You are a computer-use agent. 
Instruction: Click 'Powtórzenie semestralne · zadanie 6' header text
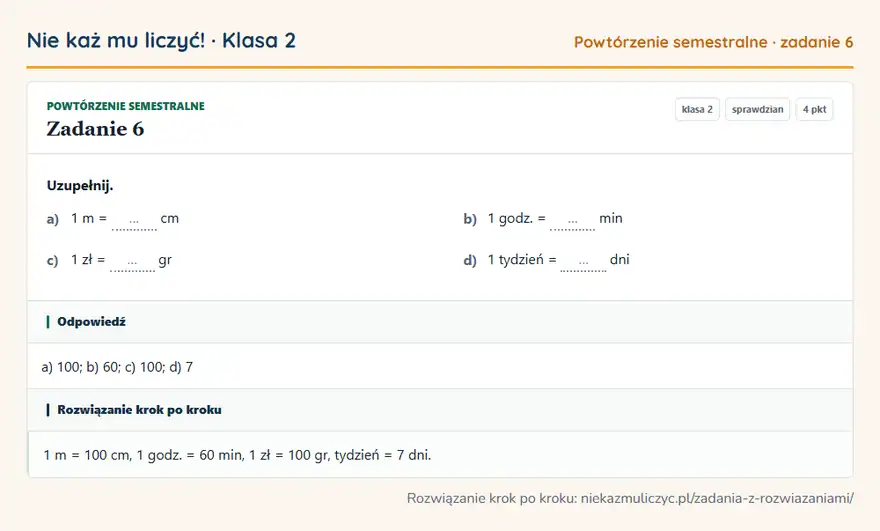tap(713, 42)
